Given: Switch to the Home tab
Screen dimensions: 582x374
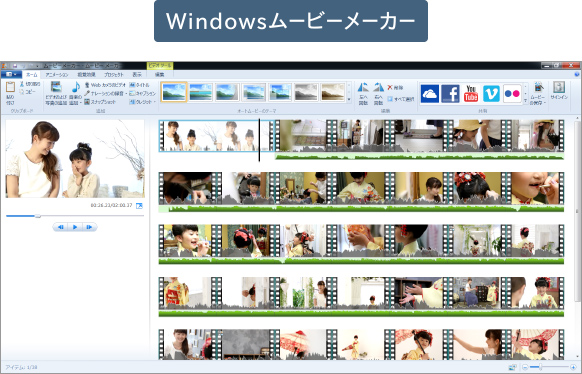Looking at the screenshot, I should tap(32, 75).
